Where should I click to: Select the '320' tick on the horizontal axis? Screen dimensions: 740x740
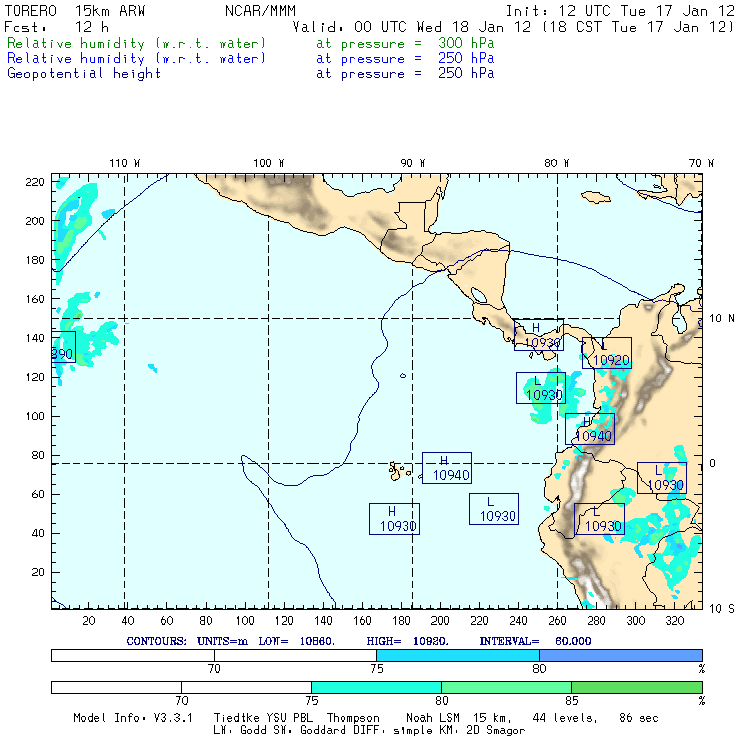pyautogui.click(x=674, y=620)
